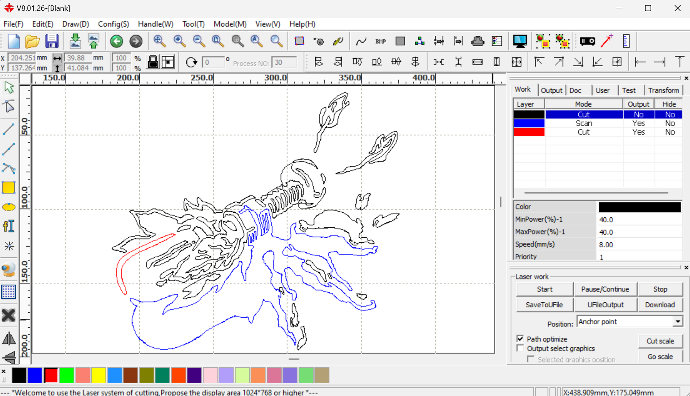690x396 pixels.
Task: Switch to the Output tab
Action: [551, 90]
